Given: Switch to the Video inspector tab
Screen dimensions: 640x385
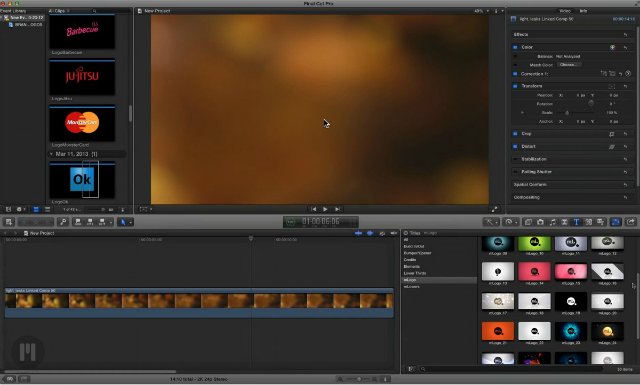Looking at the screenshot, I should [565, 11].
